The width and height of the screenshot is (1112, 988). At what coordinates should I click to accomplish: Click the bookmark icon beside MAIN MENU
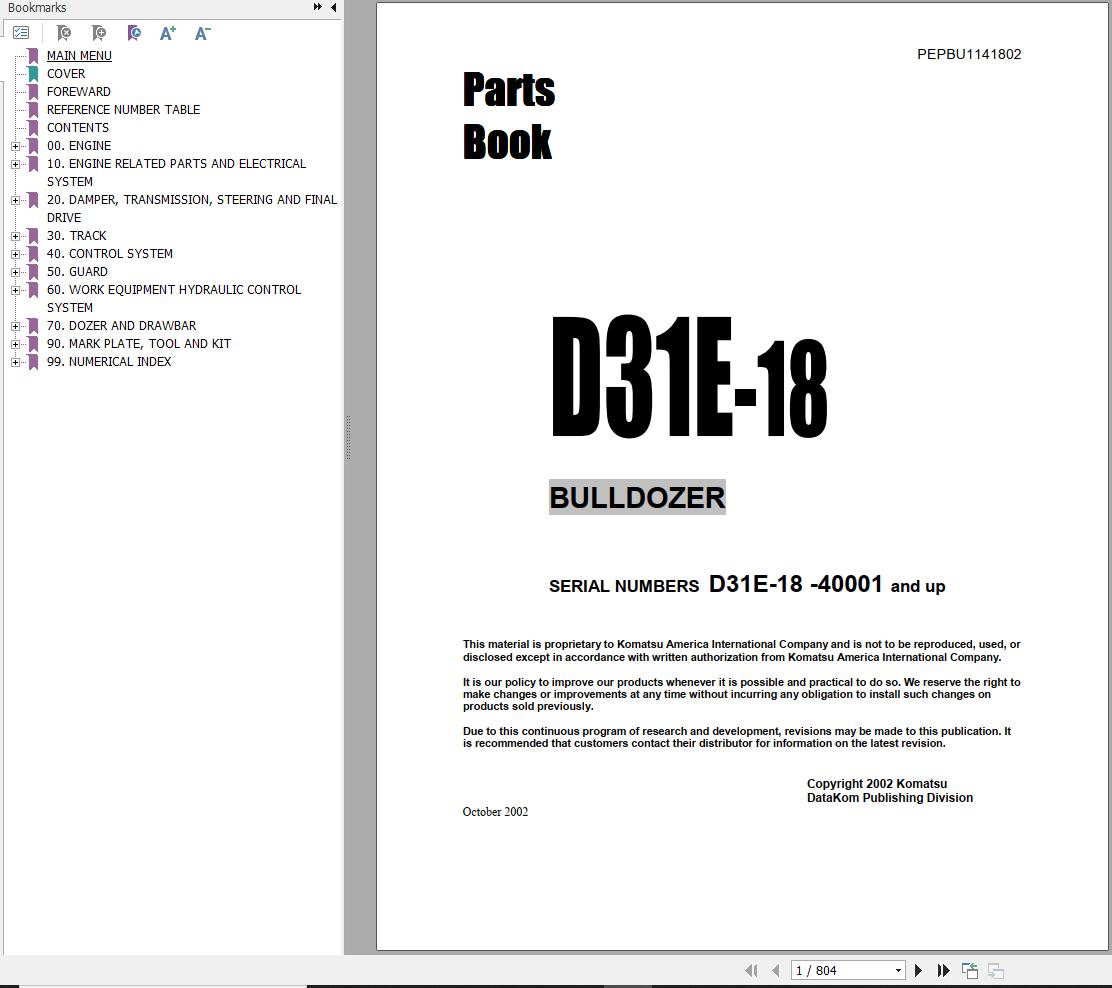coord(33,56)
